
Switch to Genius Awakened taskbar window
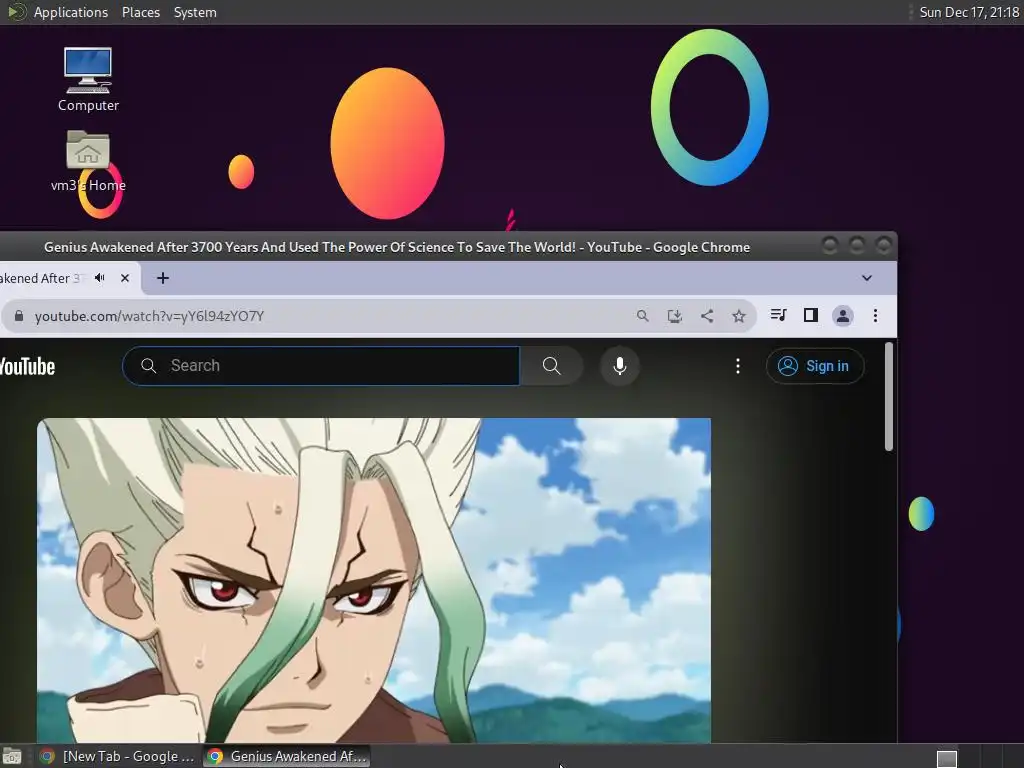point(287,756)
